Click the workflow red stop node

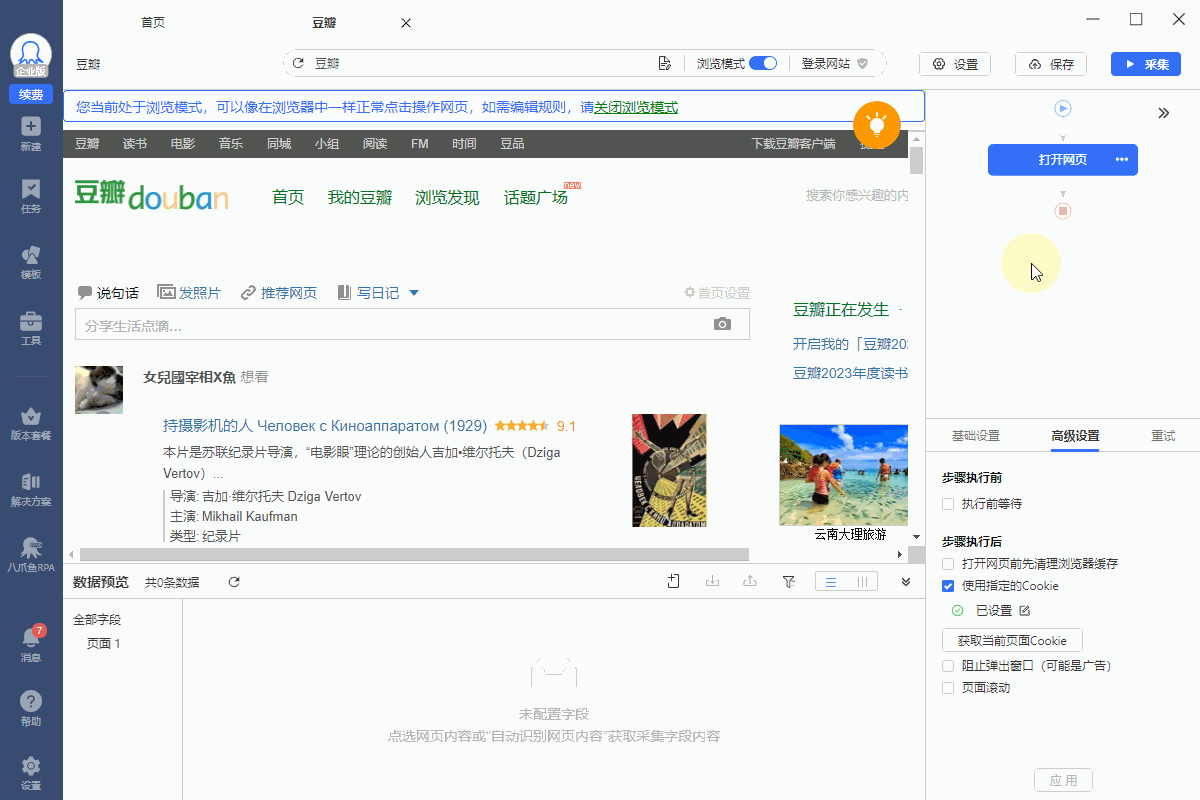(1063, 211)
